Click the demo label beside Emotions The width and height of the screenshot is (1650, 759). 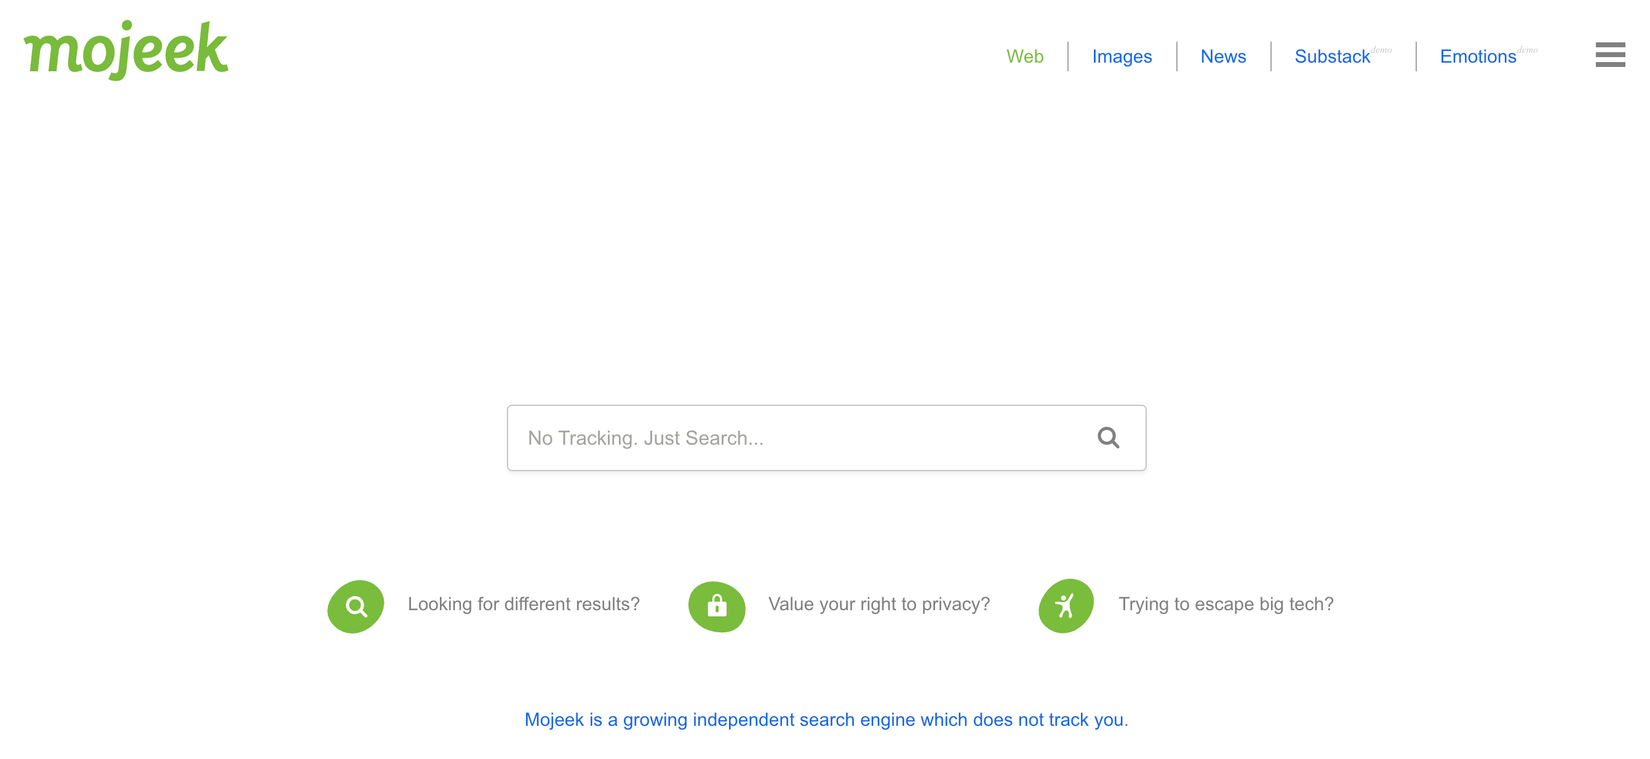point(1528,49)
